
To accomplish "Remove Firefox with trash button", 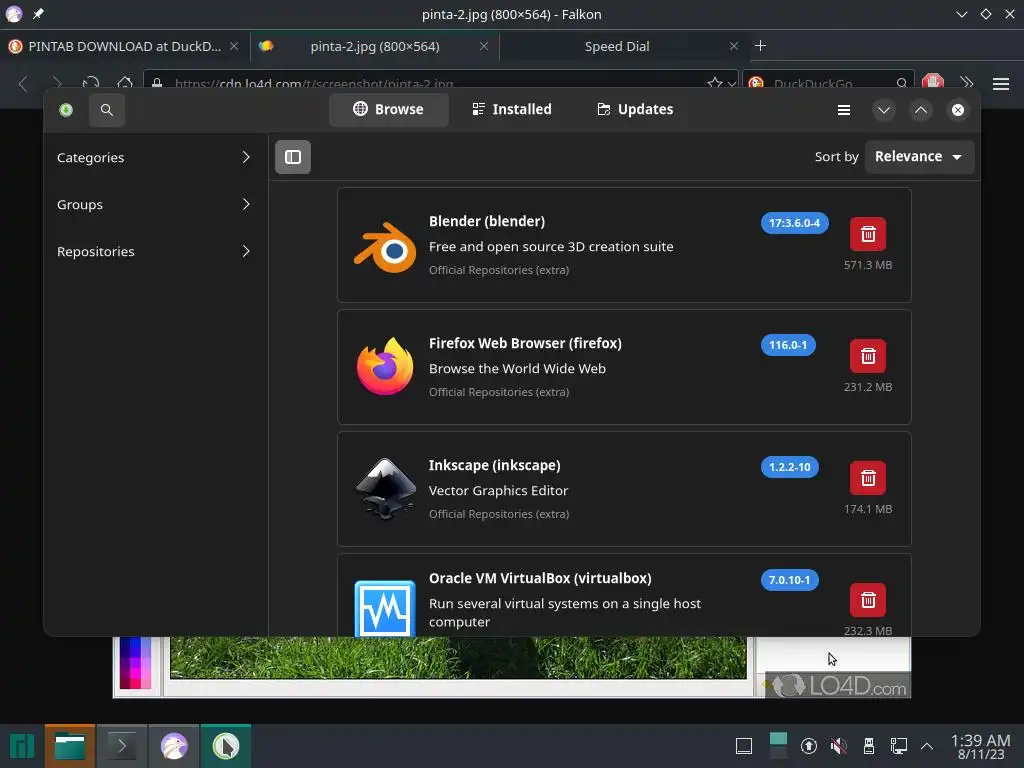I will coord(867,356).
